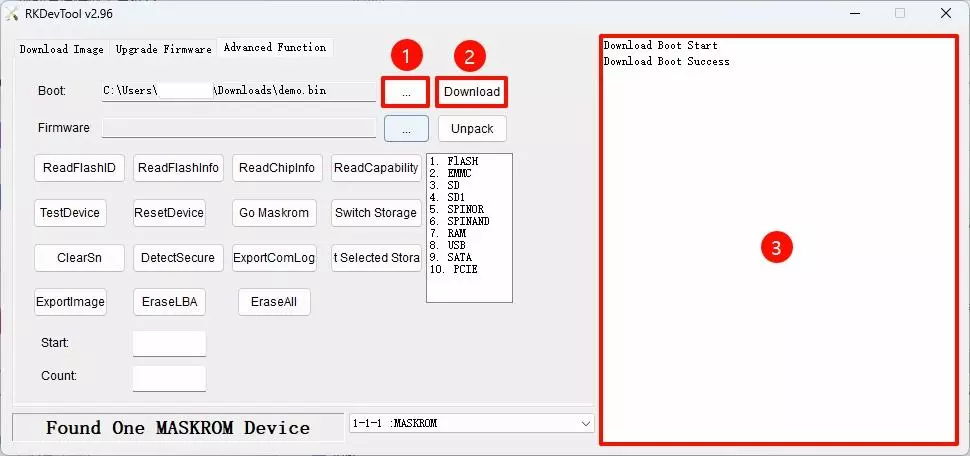Click the Go Maskrom button
The image size is (970, 456).
(275, 213)
